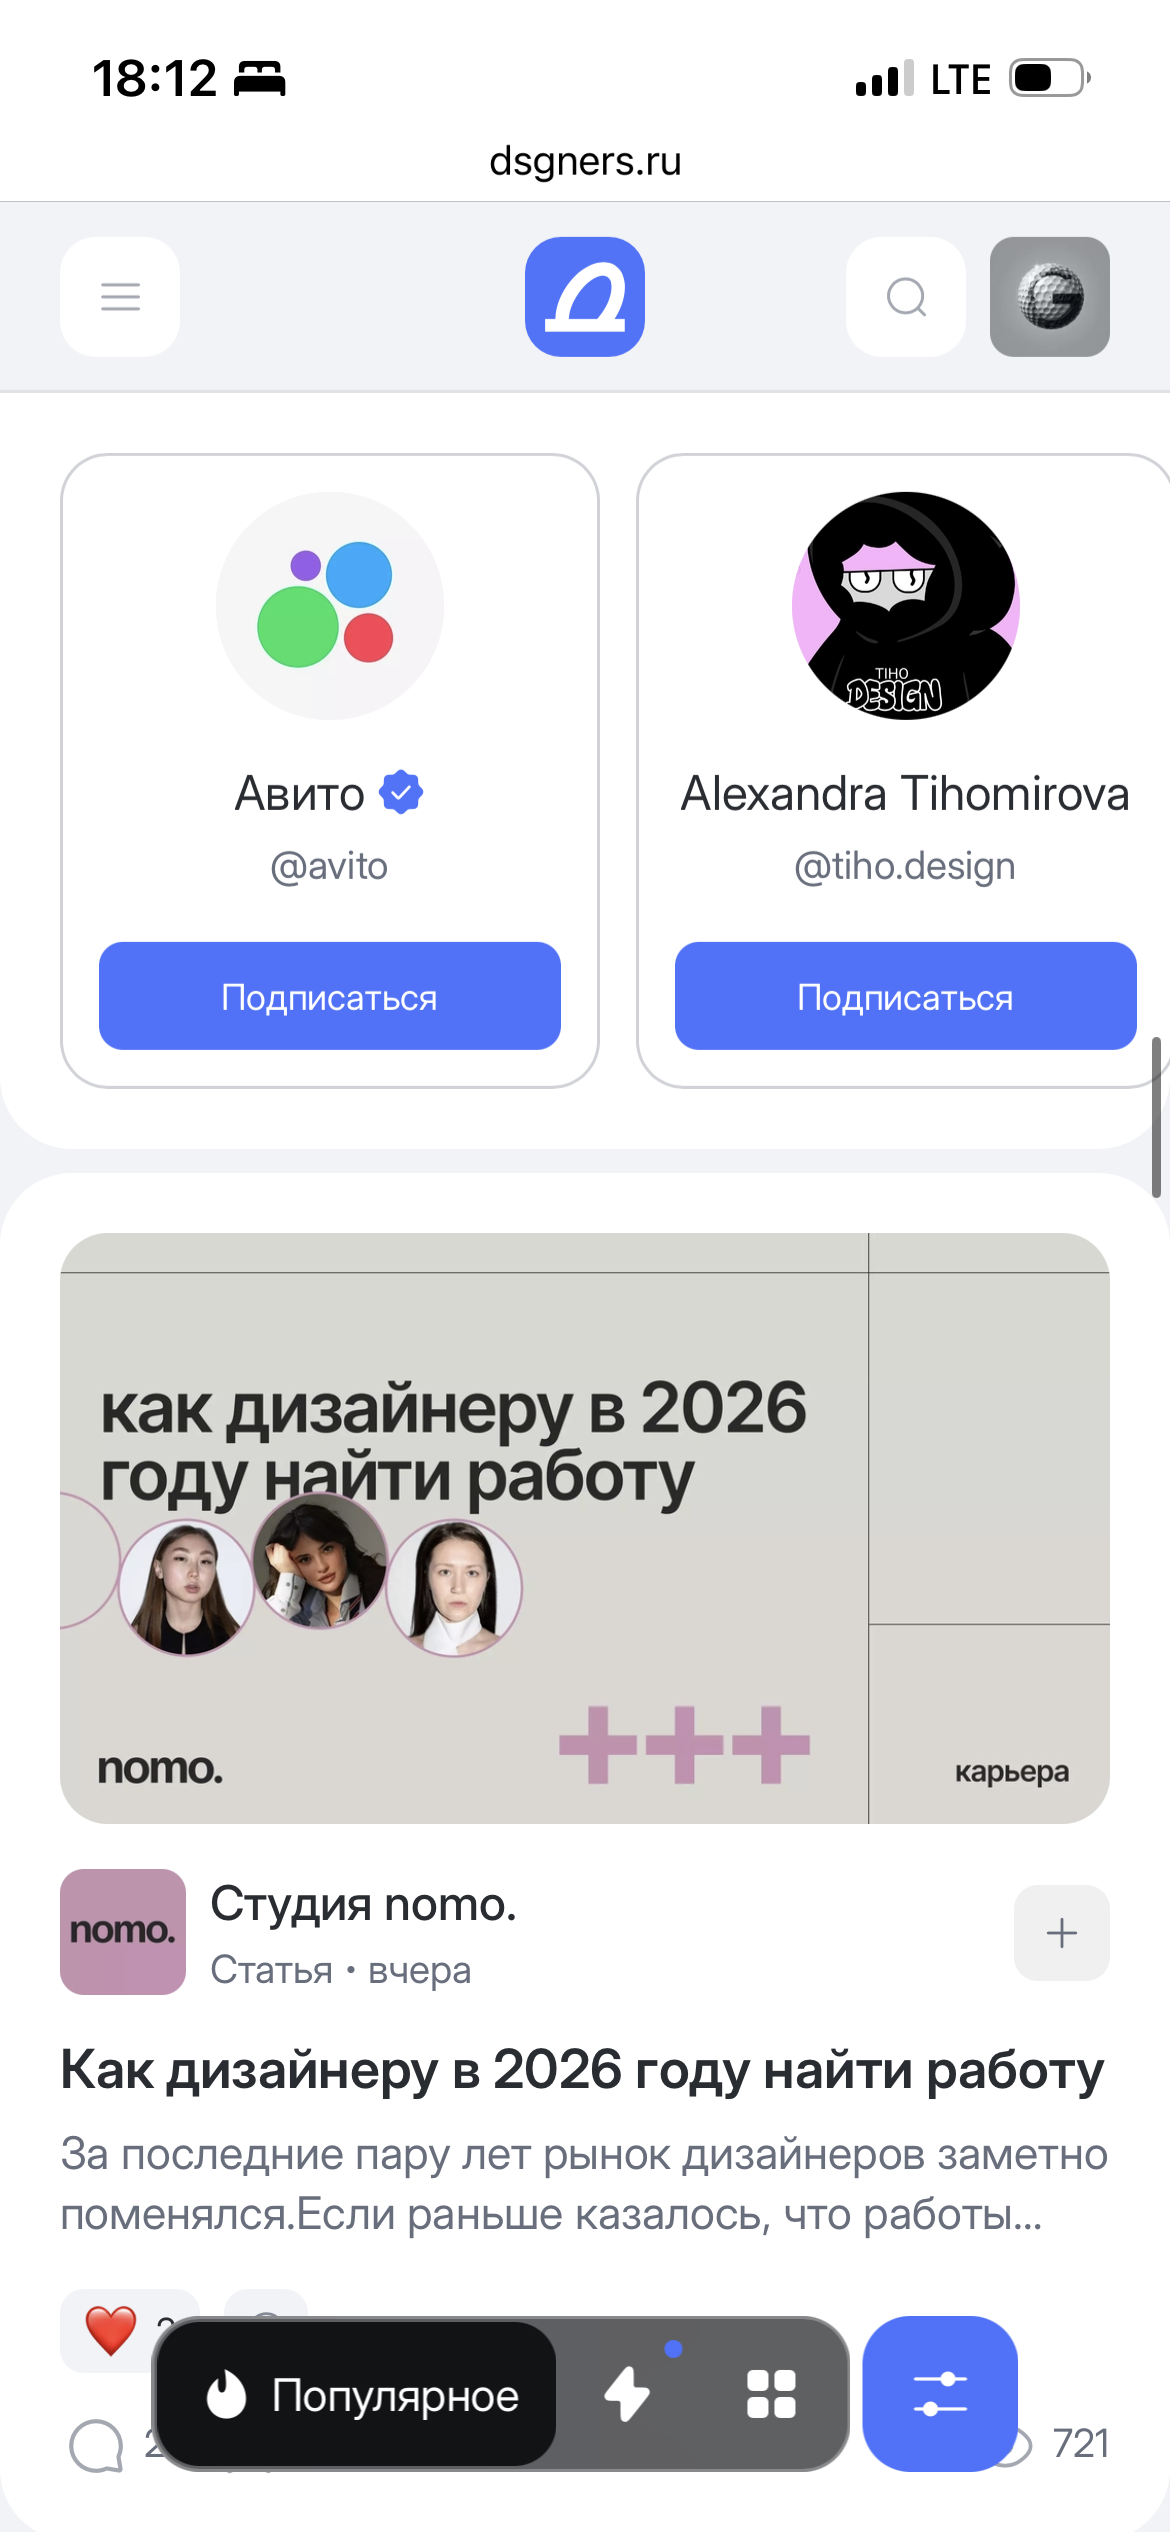Open the search panel
Viewport: 1170px width, 2532px height.
[x=904, y=296]
